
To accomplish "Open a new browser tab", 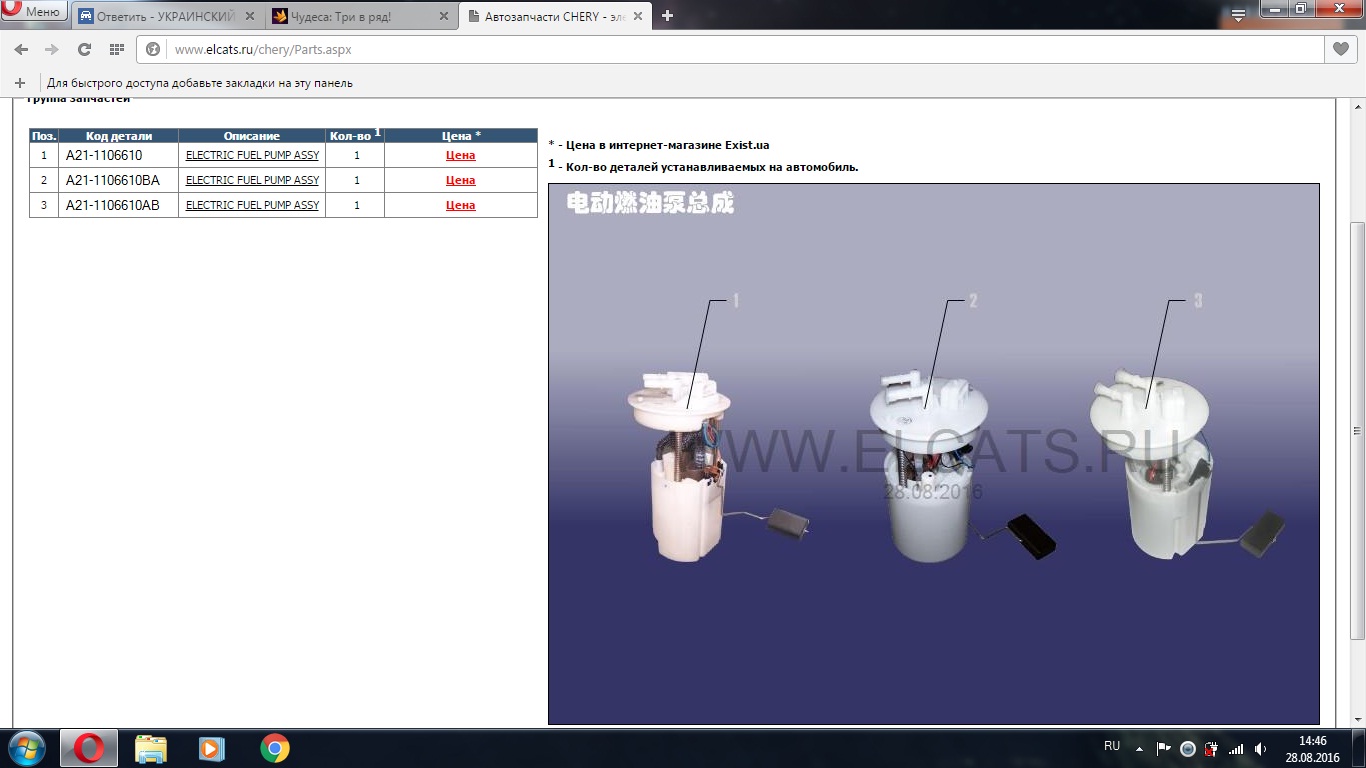I will tap(667, 15).
